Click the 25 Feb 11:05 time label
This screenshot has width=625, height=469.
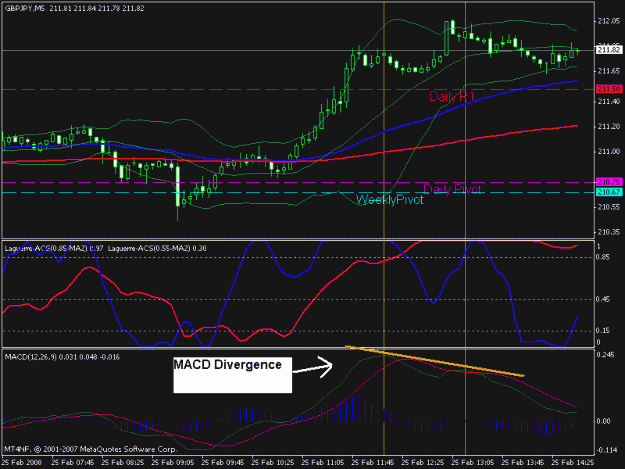pos(322,463)
